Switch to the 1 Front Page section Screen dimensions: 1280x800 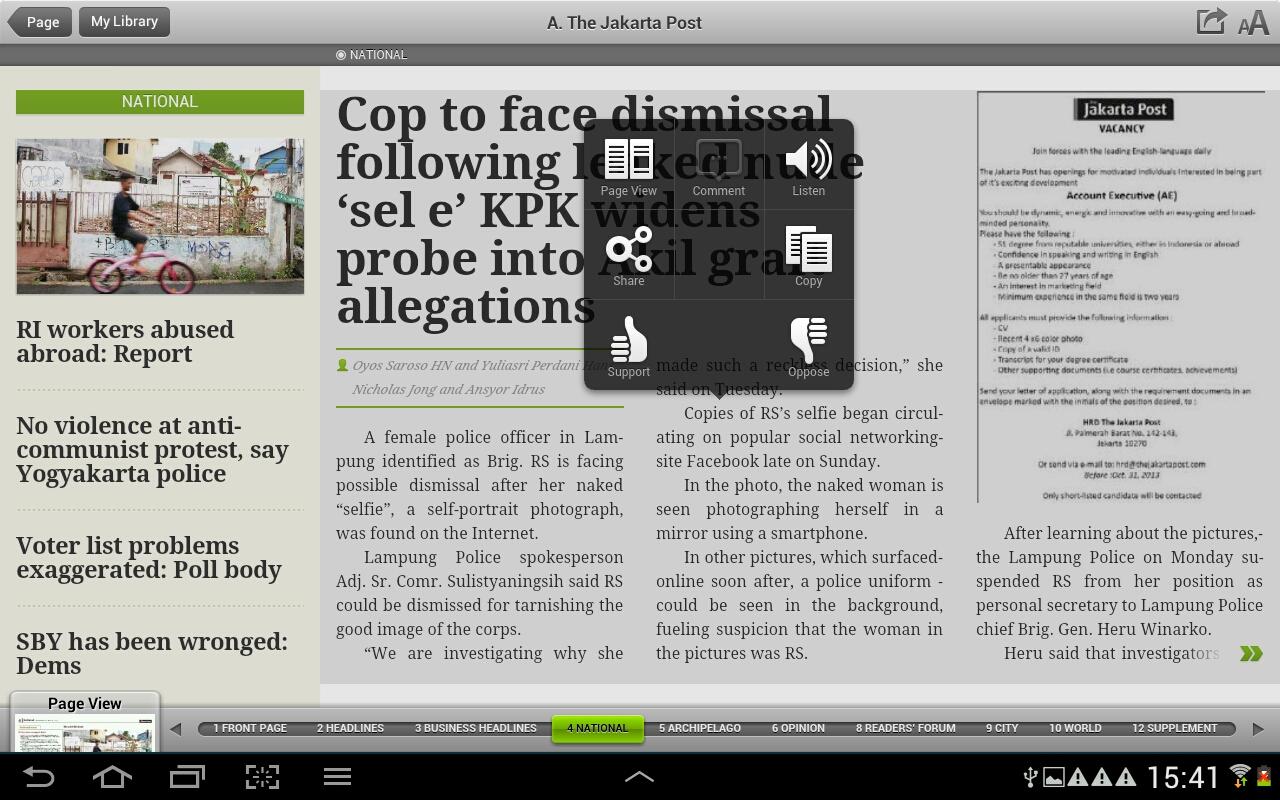click(x=250, y=728)
